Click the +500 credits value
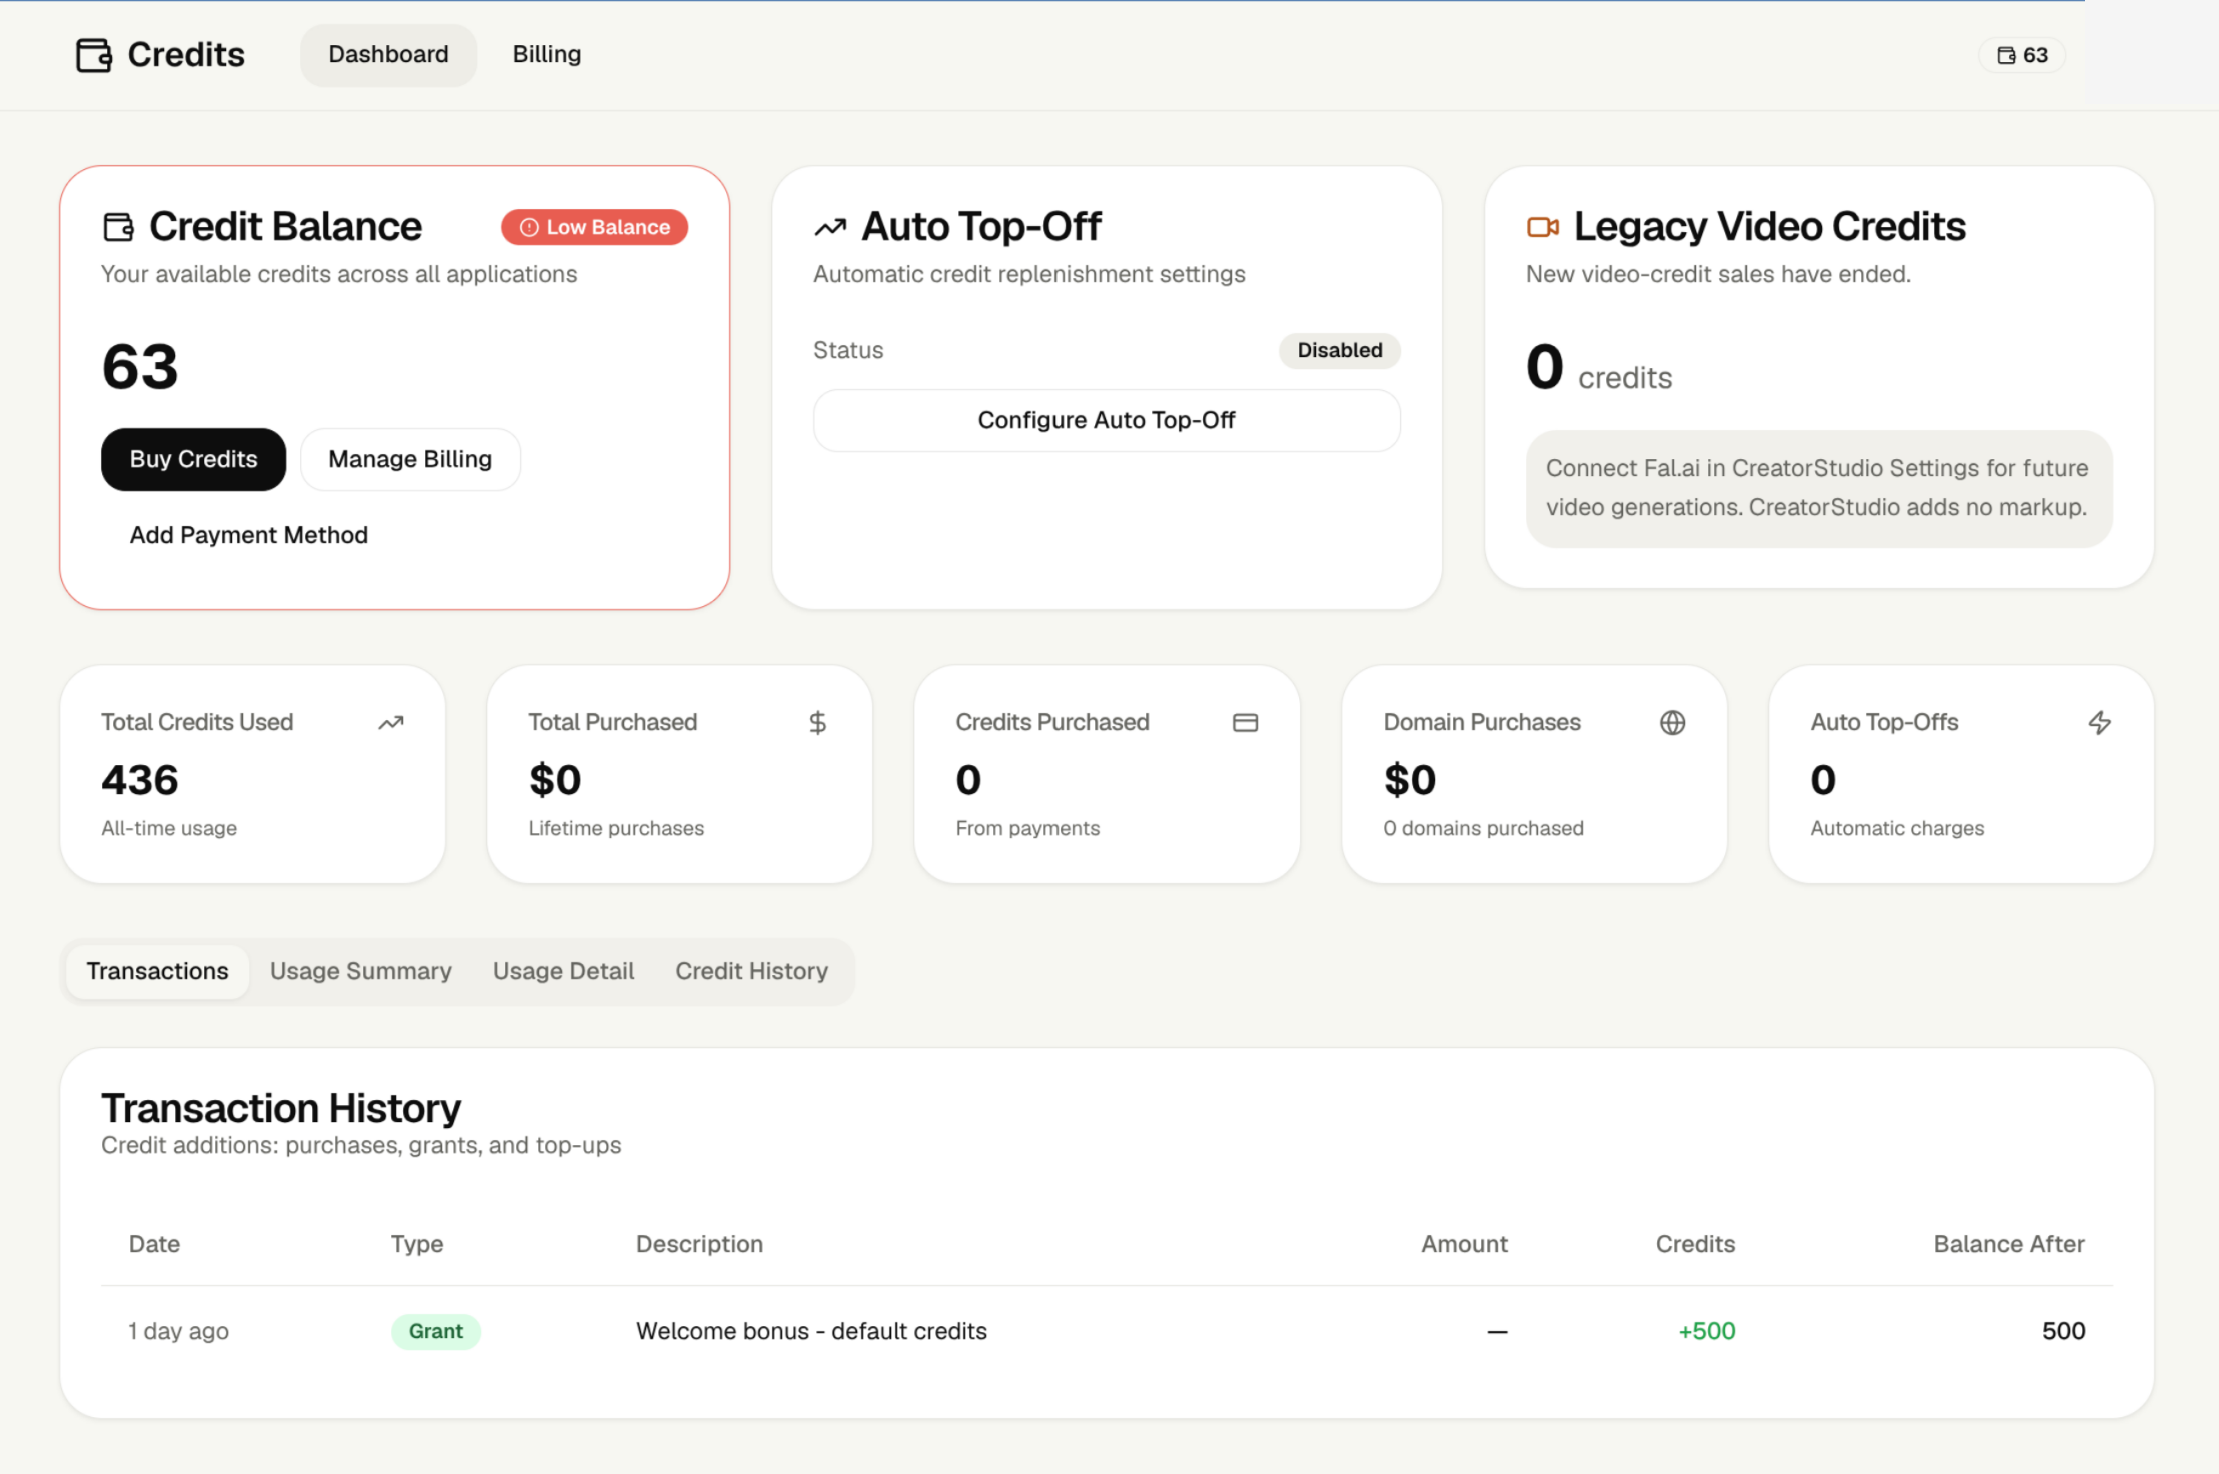This screenshot has height=1474, width=2219. point(1706,1331)
